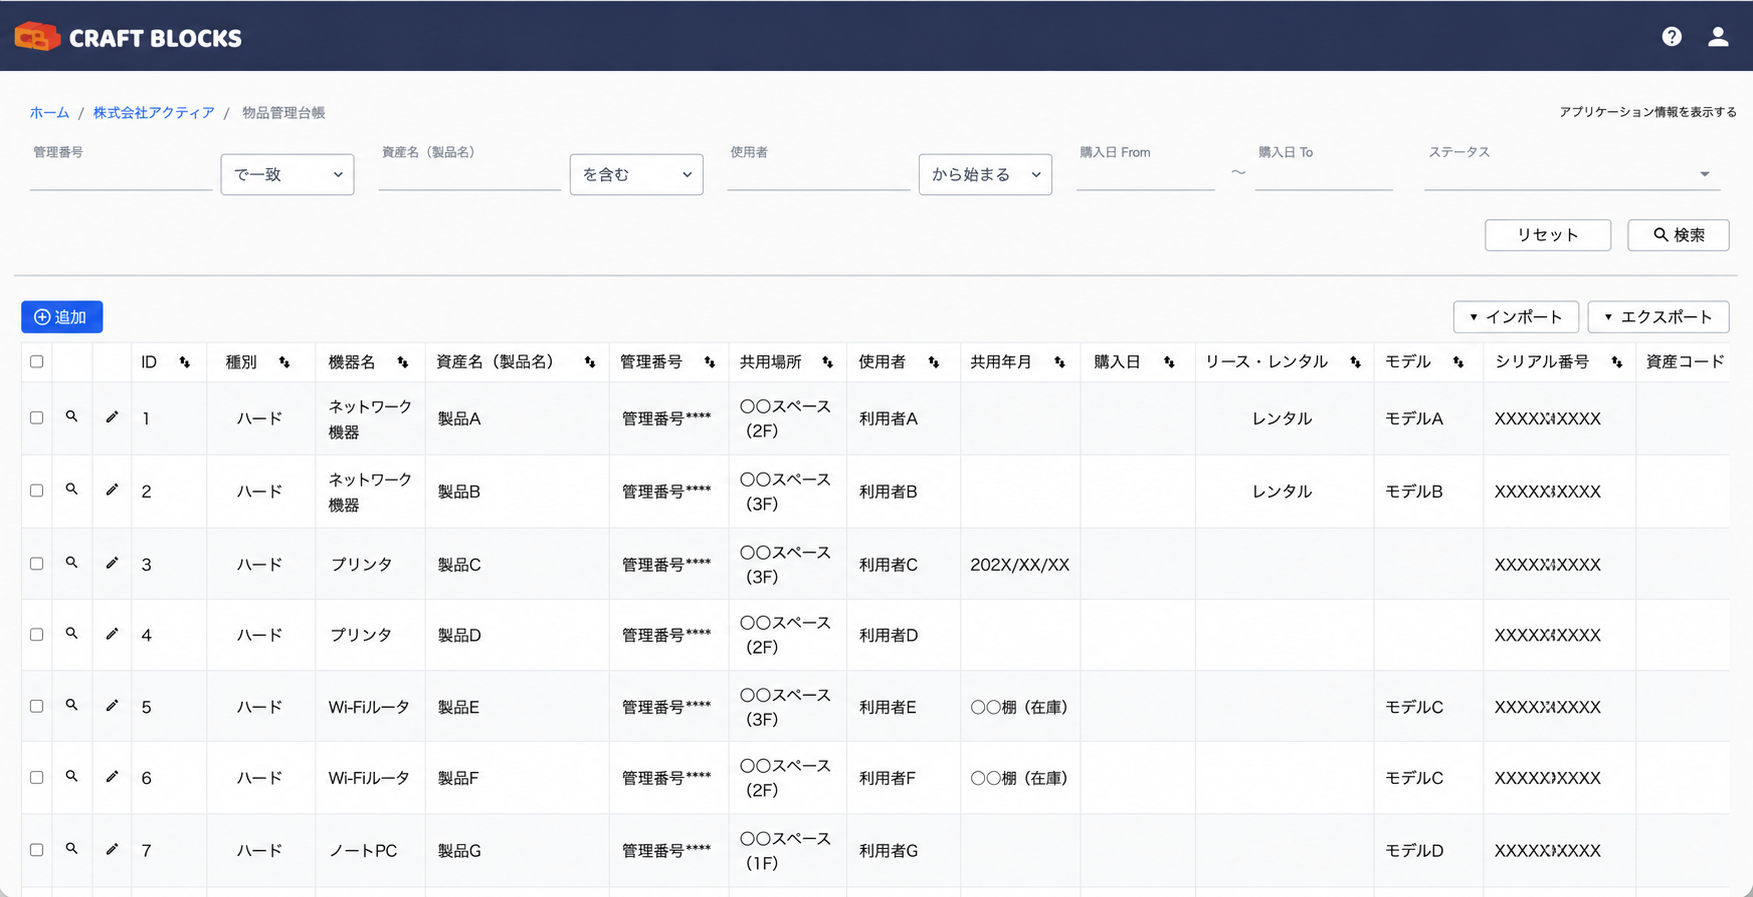Open the help question mark icon

coord(1671,37)
